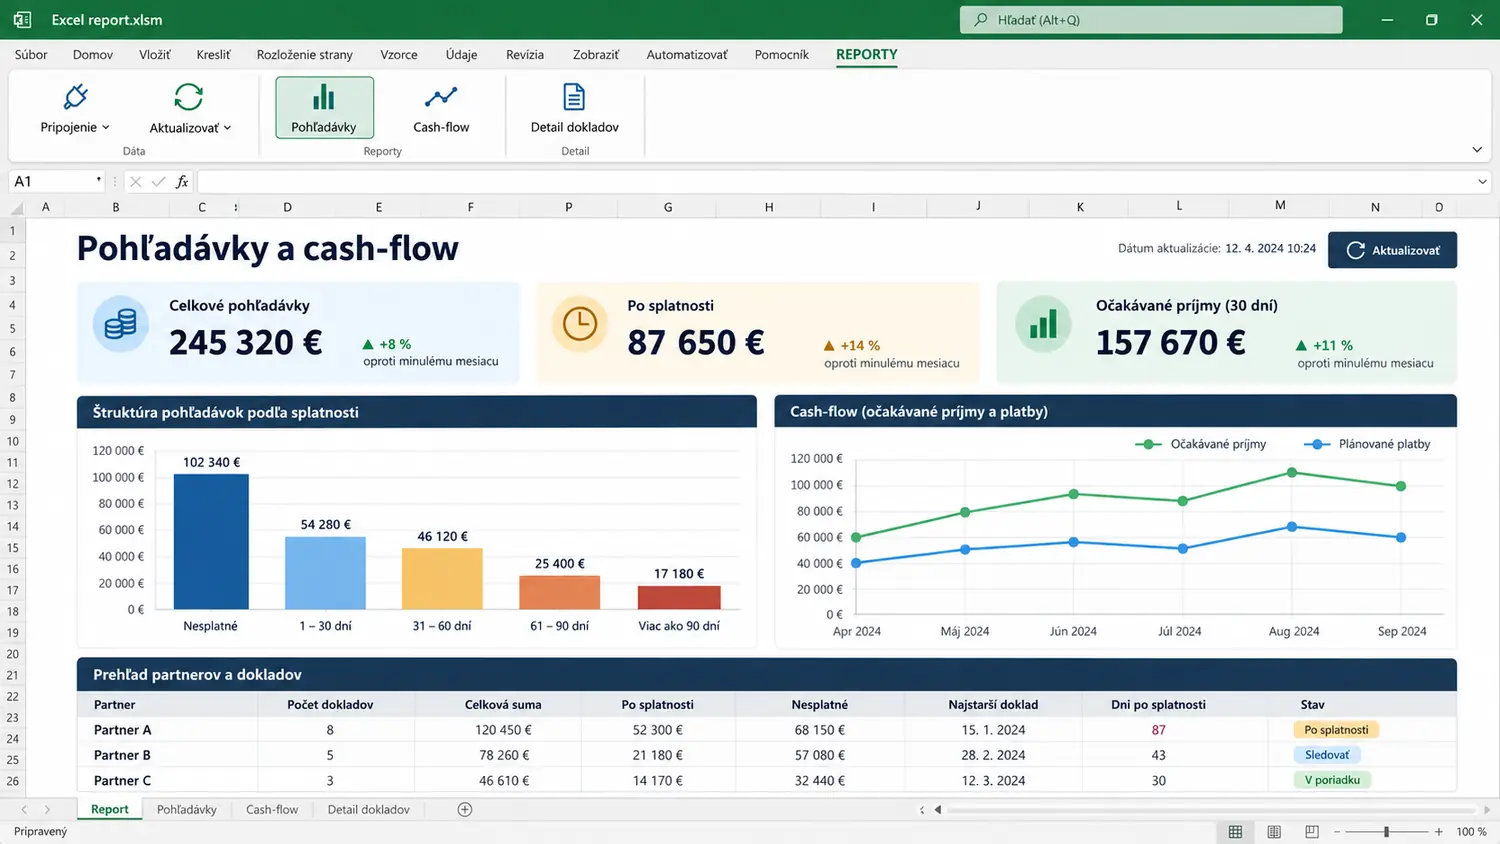Add a new sheet with plus icon
The image size is (1500, 844).
(465, 809)
